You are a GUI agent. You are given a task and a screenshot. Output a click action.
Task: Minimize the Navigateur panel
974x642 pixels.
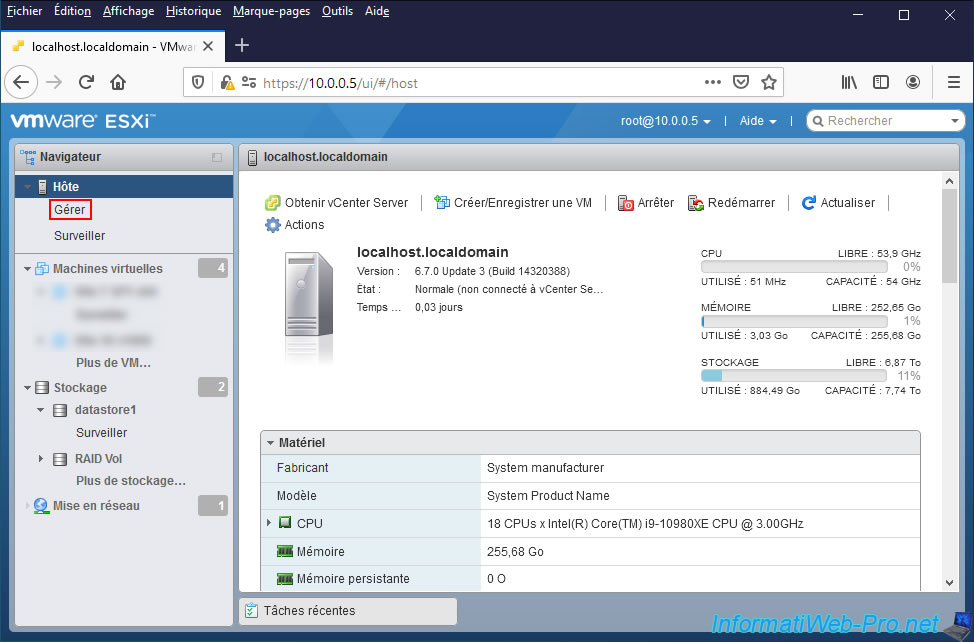217,157
